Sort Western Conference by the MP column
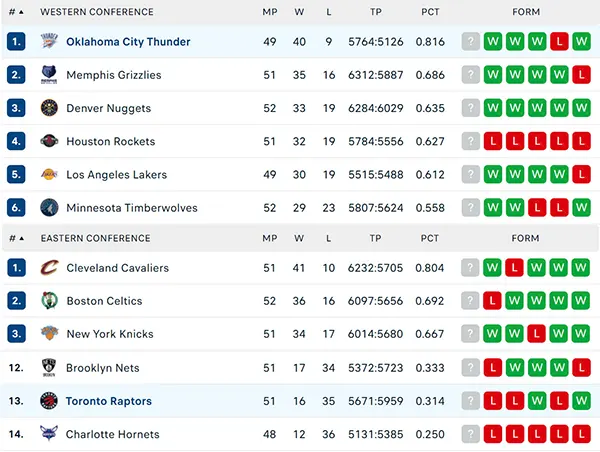 (x=269, y=12)
